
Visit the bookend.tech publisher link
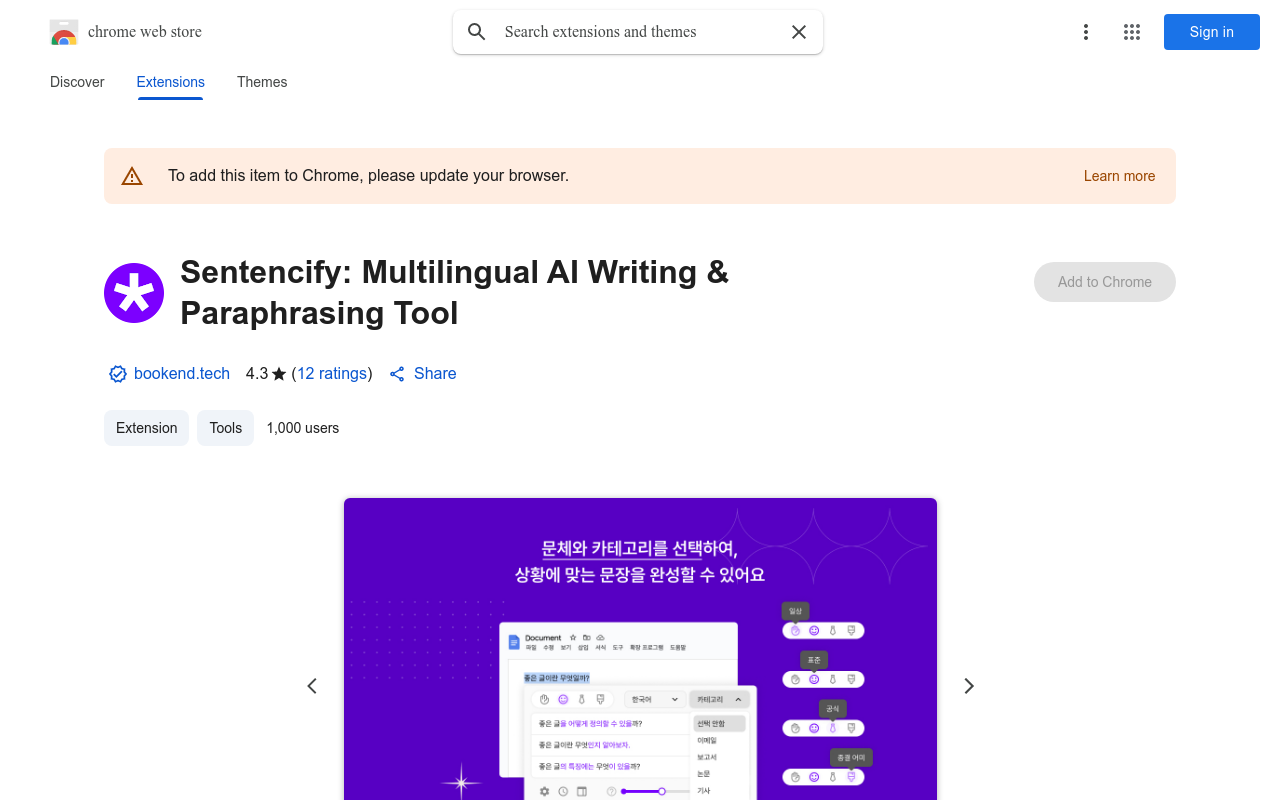(183, 373)
